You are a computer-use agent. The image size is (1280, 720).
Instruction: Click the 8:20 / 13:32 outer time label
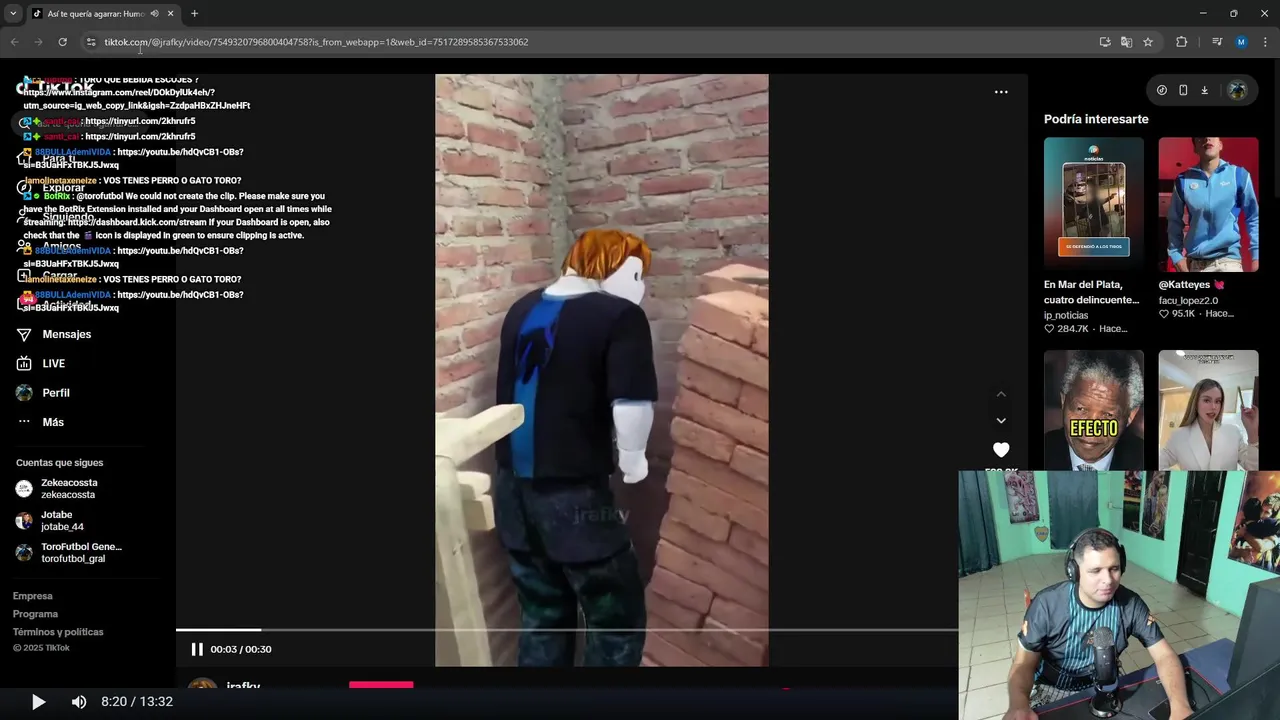tap(137, 702)
